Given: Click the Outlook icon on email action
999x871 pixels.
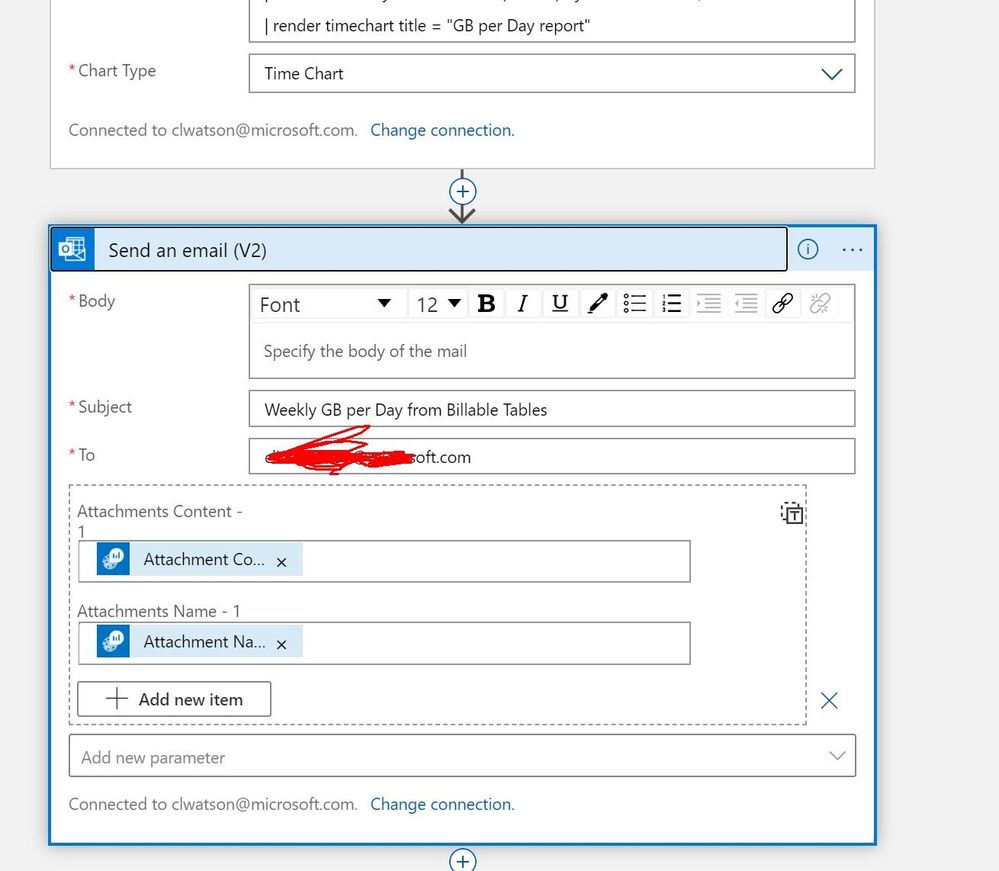Looking at the screenshot, I should [72, 249].
